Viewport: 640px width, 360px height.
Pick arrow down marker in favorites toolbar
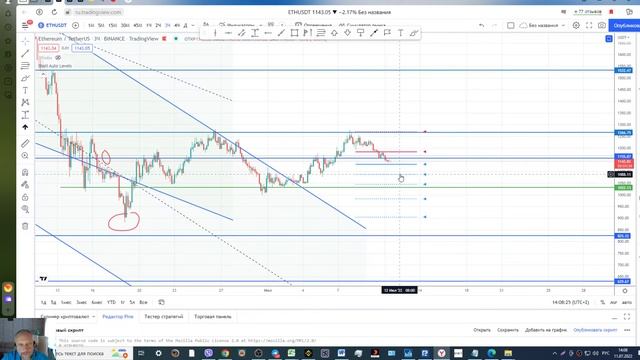tap(347, 33)
